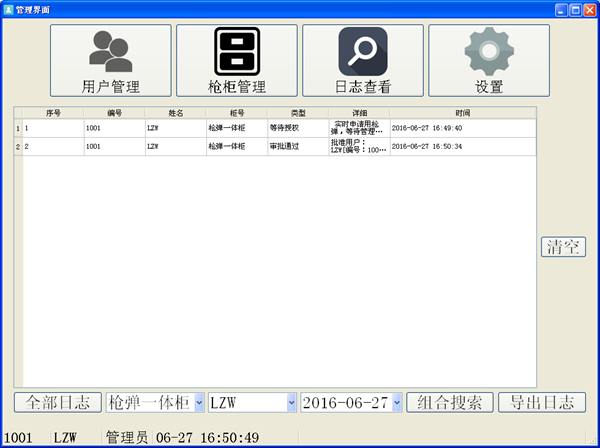600x448 pixels.
Task: Open 枪柜管理 gun cabinet icon
Action: (x=236, y=60)
